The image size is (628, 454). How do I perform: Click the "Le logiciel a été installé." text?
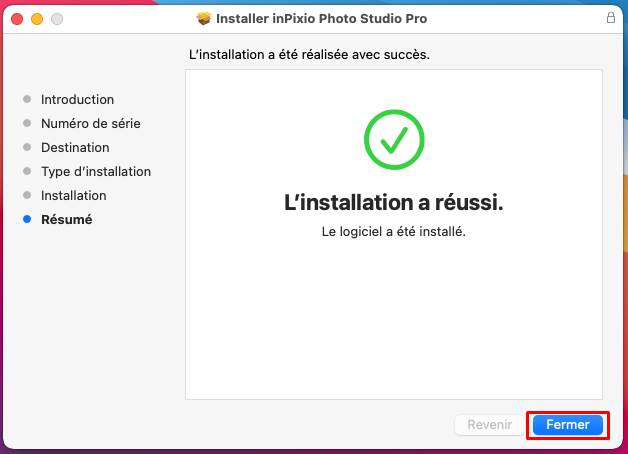pyautogui.click(x=394, y=231)
